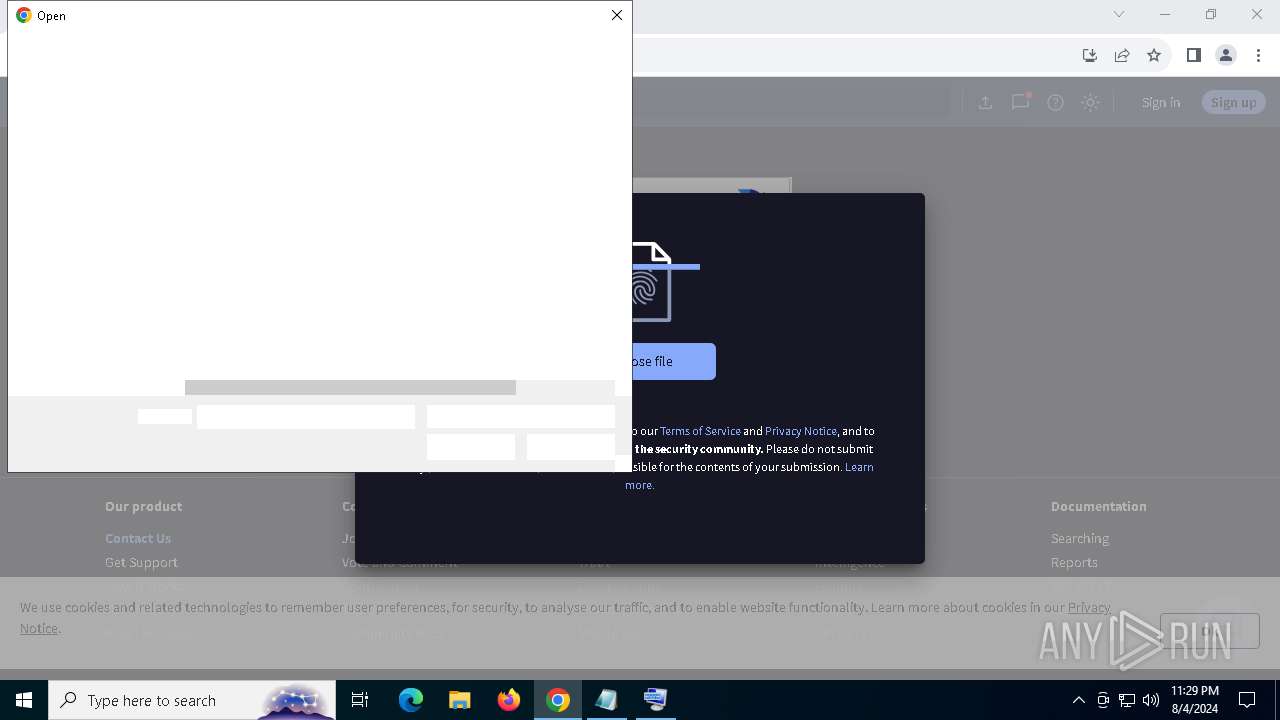The height and width of the screenshot is (720, 1280).
Task: Close the Open file dialog
Action: pyautogui.click(x=616, y=15)
